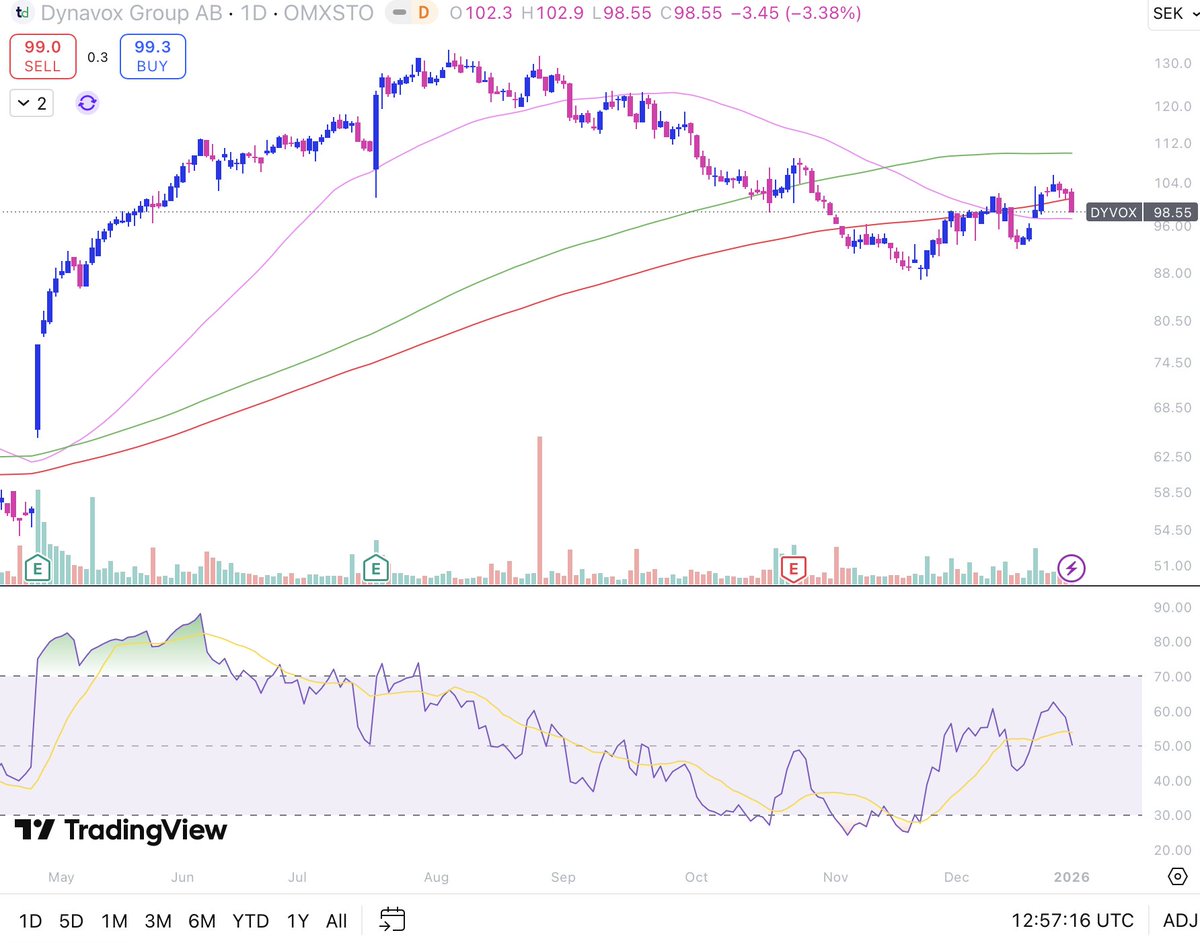Open the 12:57:16 UTC timezone menu
Image resolution: width=1200 pixels, height=943 pixels.
tap(1073, 920)
